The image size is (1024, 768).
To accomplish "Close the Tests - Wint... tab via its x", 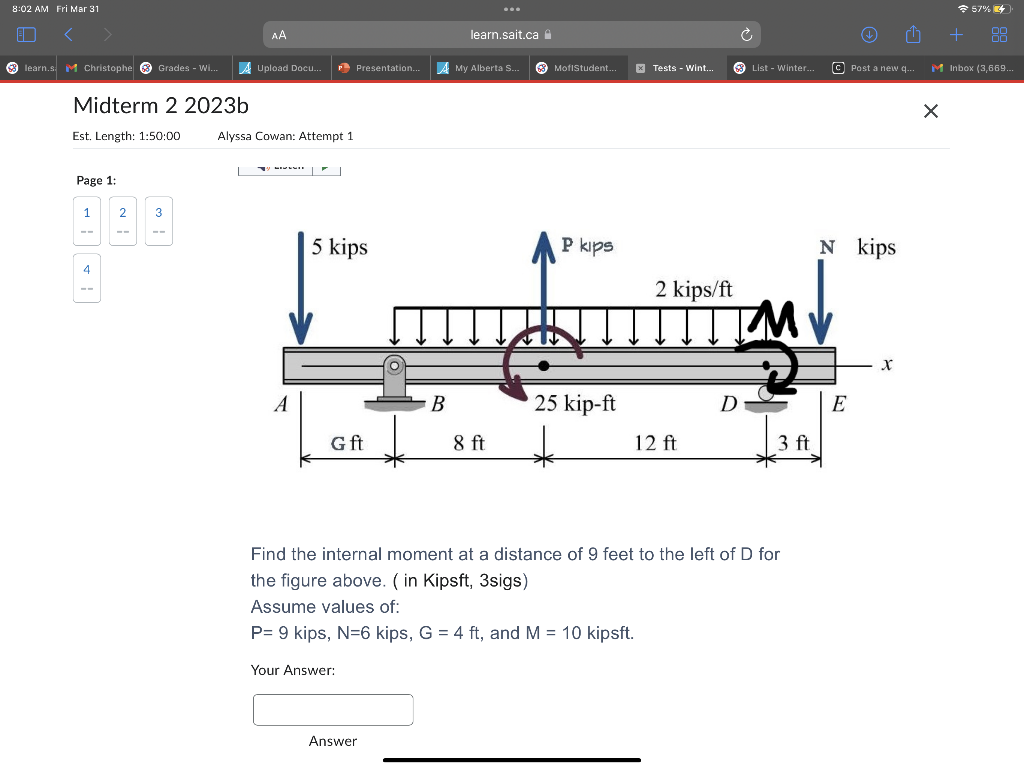I will [x=641, y=68].
